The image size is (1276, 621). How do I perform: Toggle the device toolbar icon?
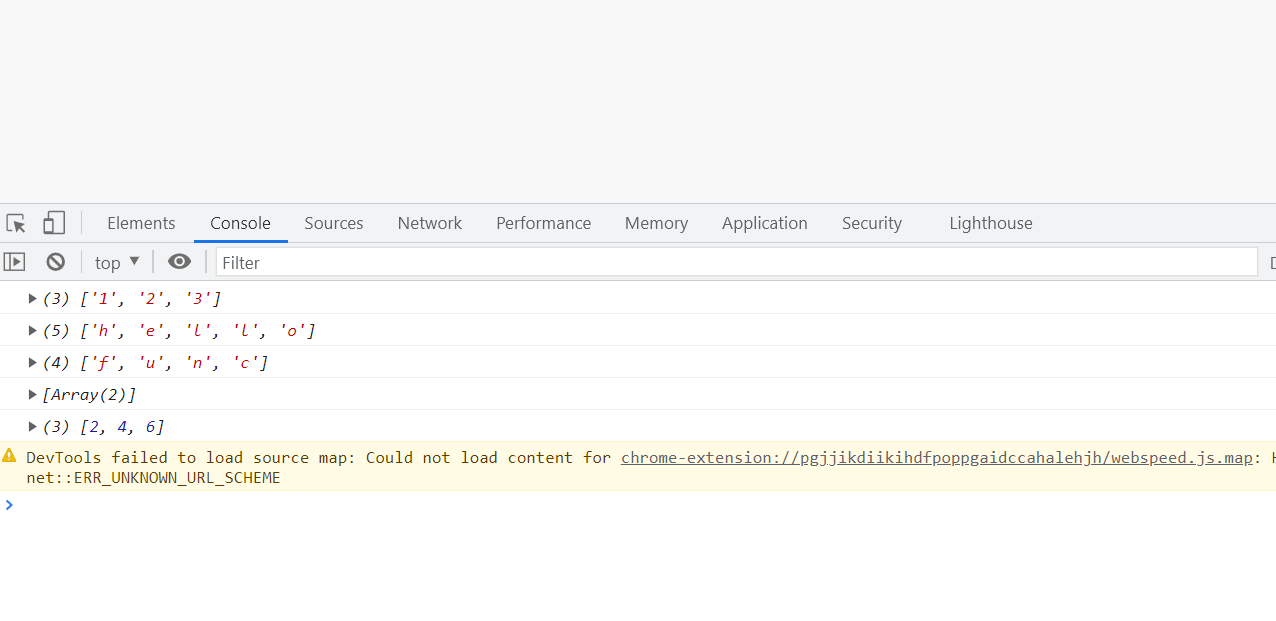54,223
